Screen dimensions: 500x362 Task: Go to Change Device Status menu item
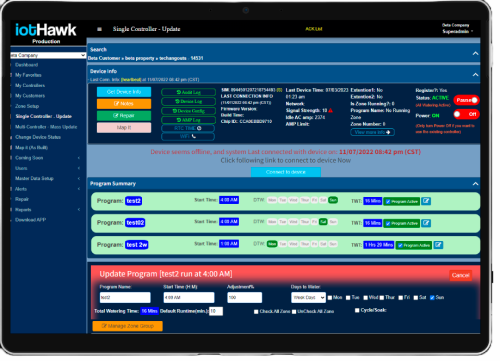pyautogui.click(x=38, y=137)
